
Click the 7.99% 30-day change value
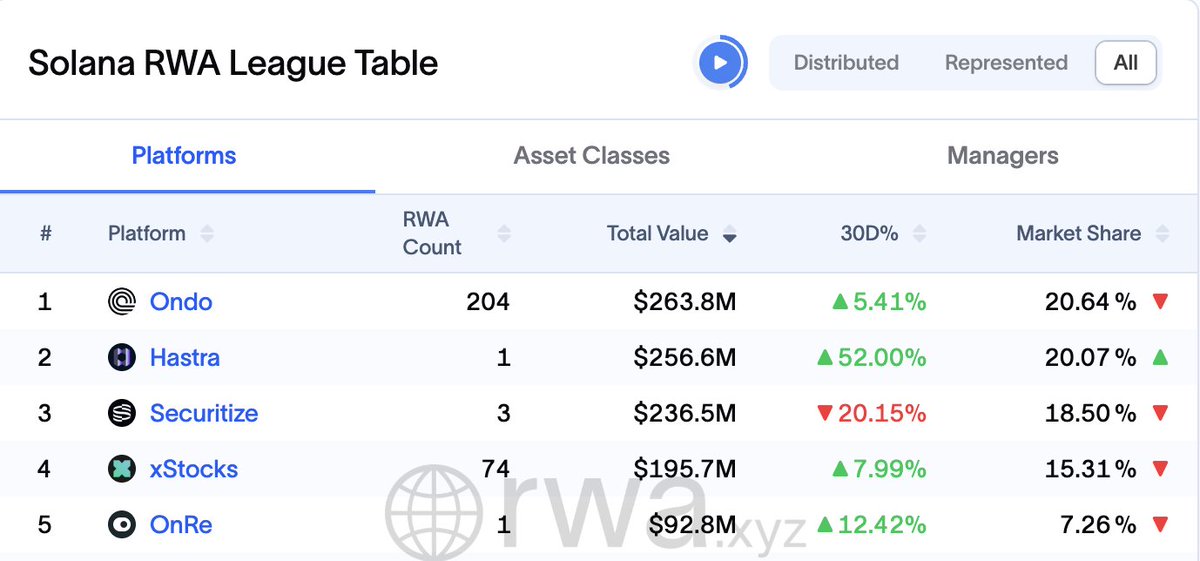click(x=890, y=469)
